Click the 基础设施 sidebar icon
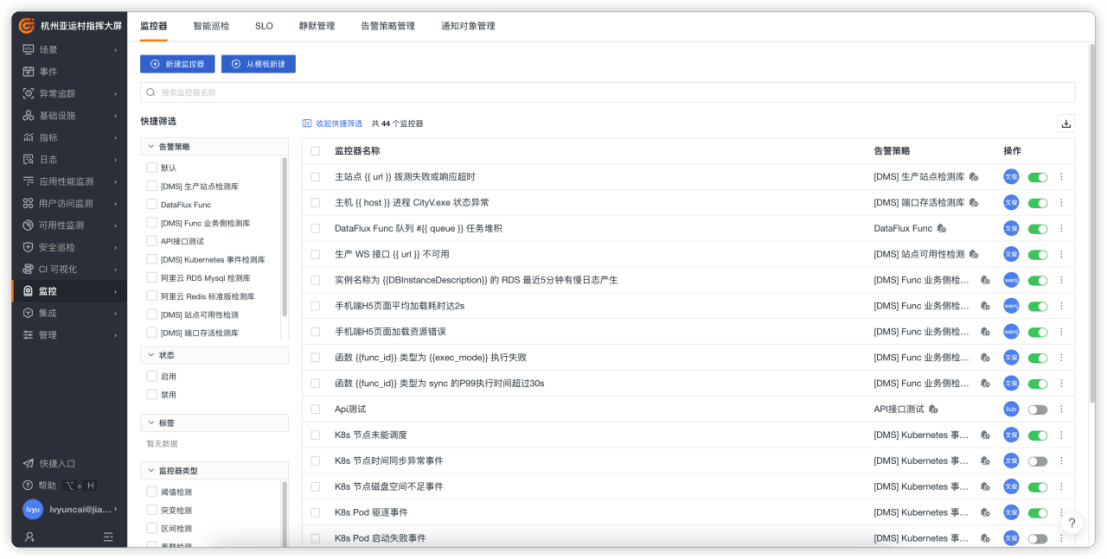The width and height of the screenshot is (1107, 559). click(x=28, y=115)
